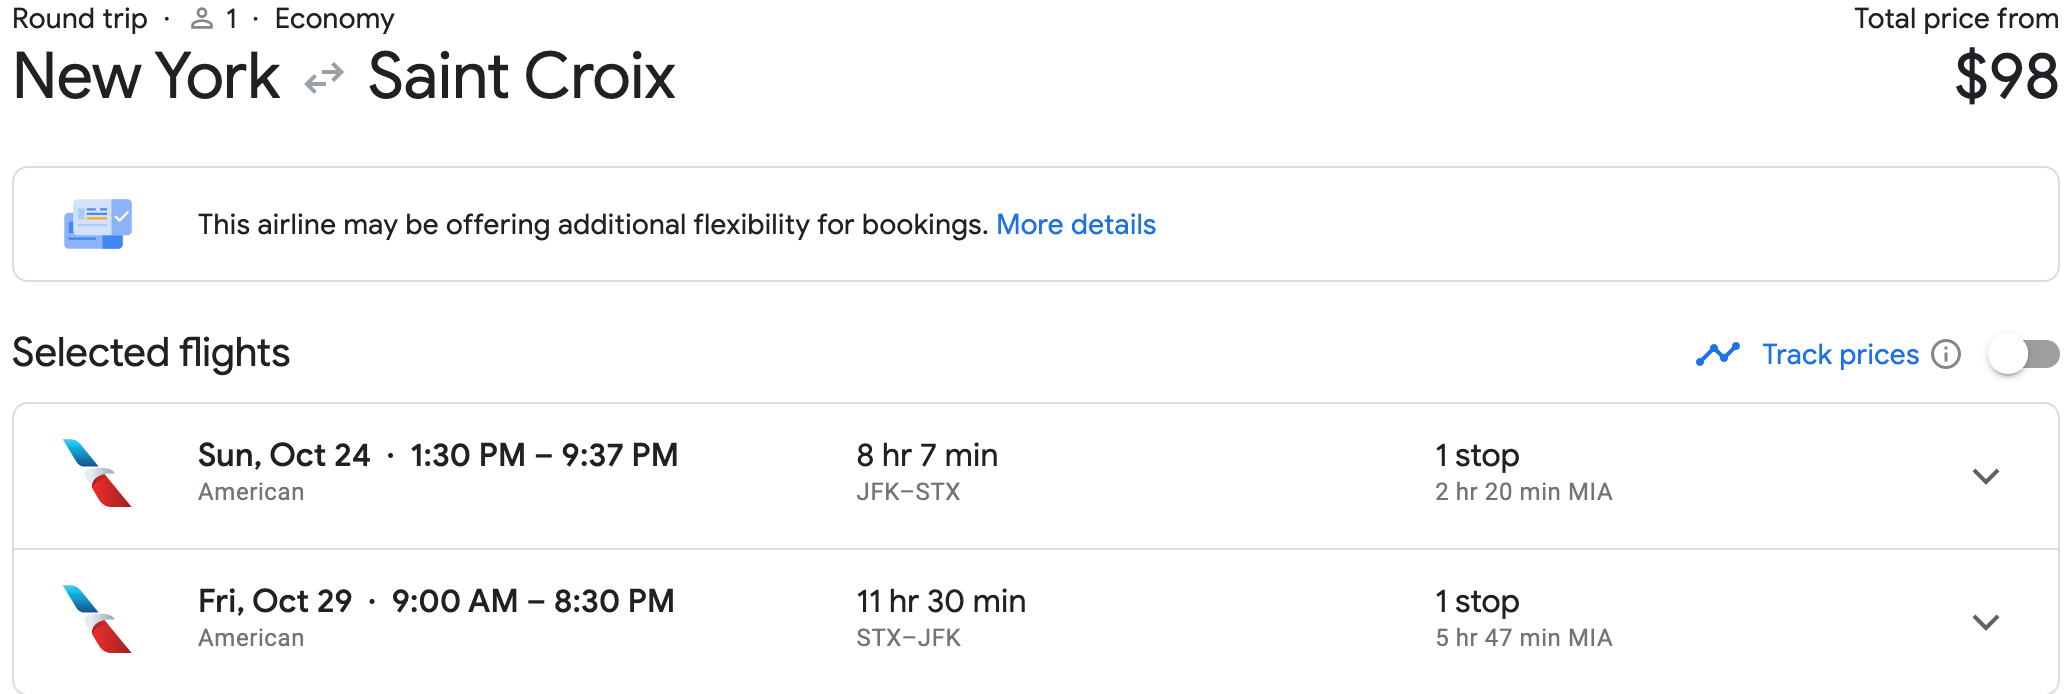This screenshot has width=2068, height=694.
Task: Click the passenger count person icon
Action: [202, 18]
